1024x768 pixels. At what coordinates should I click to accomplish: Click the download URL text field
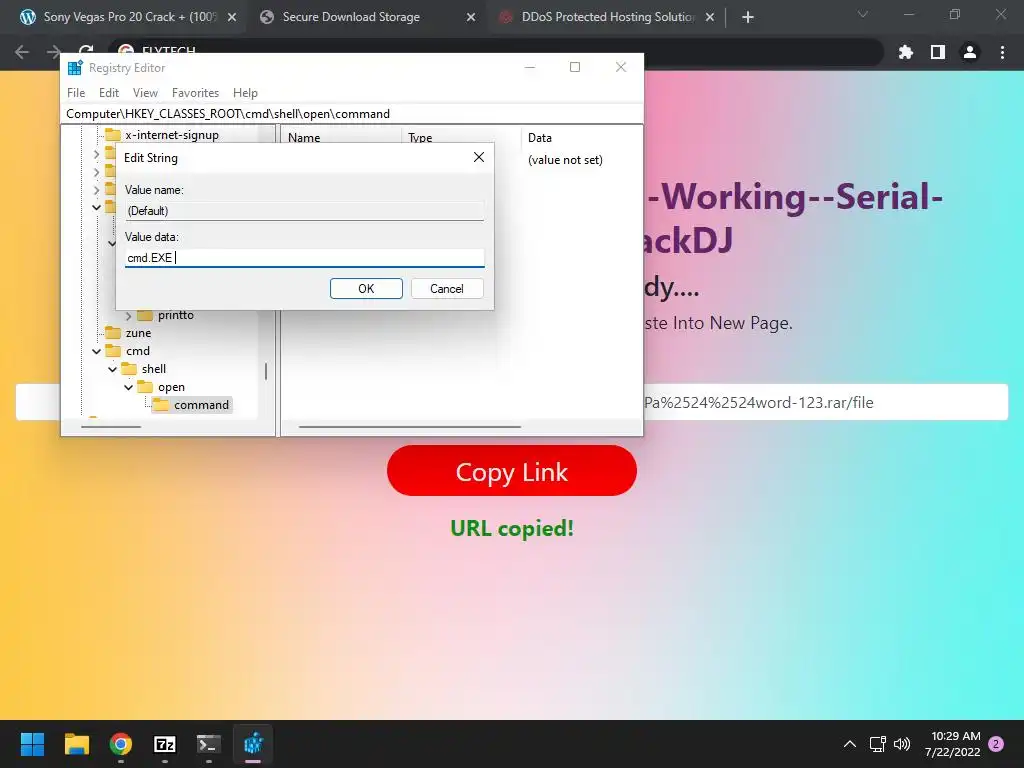click(x=511, y=402)
